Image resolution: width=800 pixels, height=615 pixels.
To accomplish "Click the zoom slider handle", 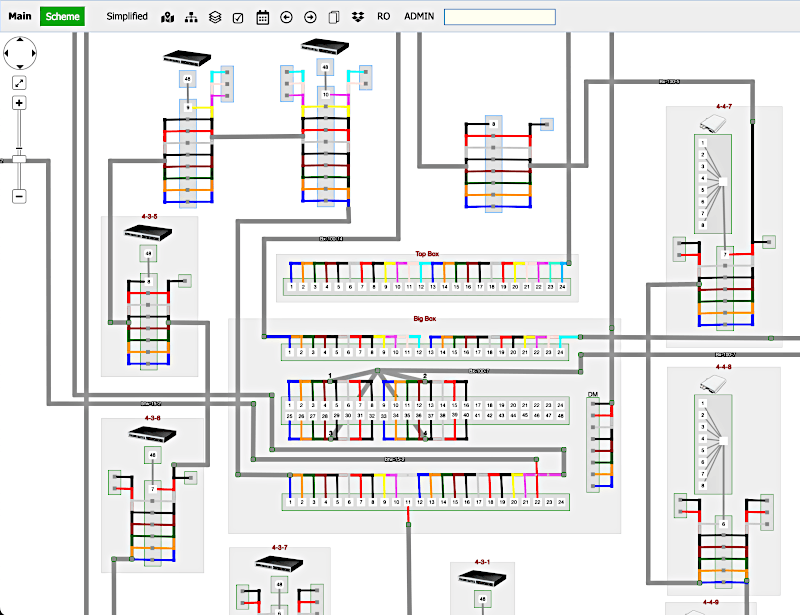I will 19,159.
